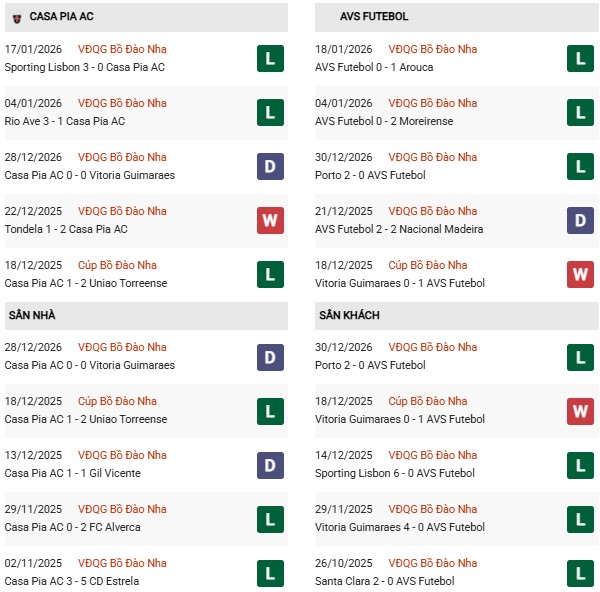
Task: Click the L badge for Santa Clara 2-0 AVS Futebol
Action: 581,573
